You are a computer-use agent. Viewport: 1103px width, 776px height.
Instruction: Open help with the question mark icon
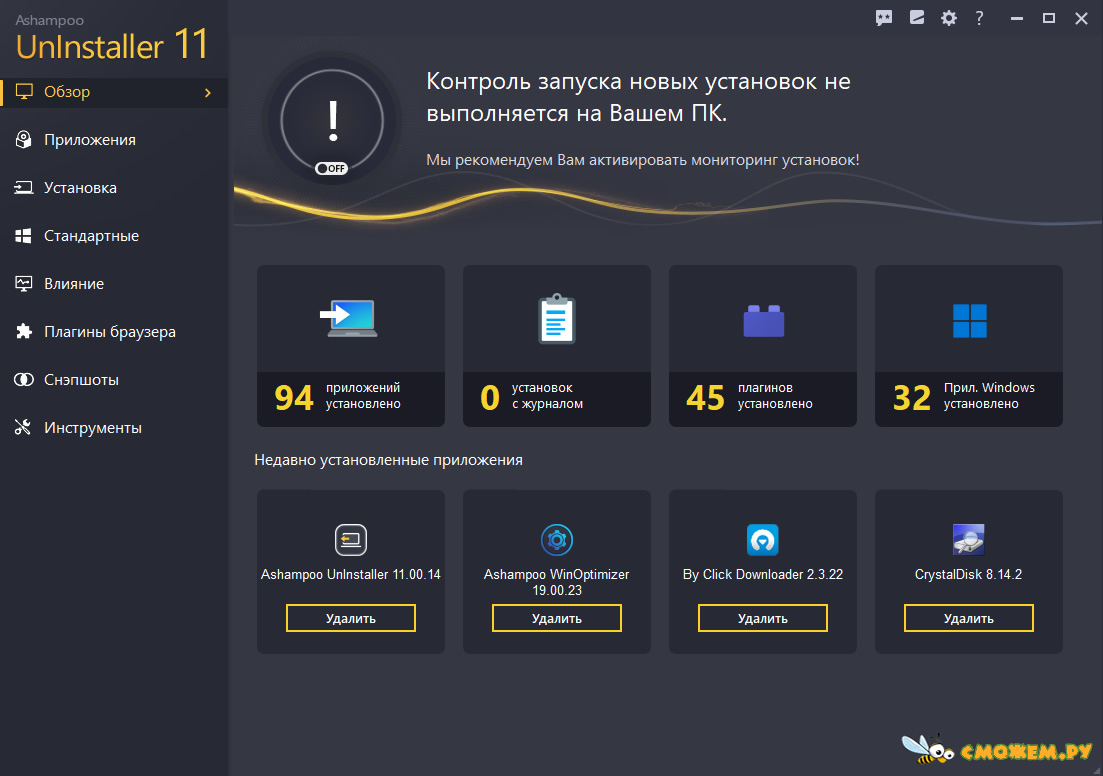[979, 18]
